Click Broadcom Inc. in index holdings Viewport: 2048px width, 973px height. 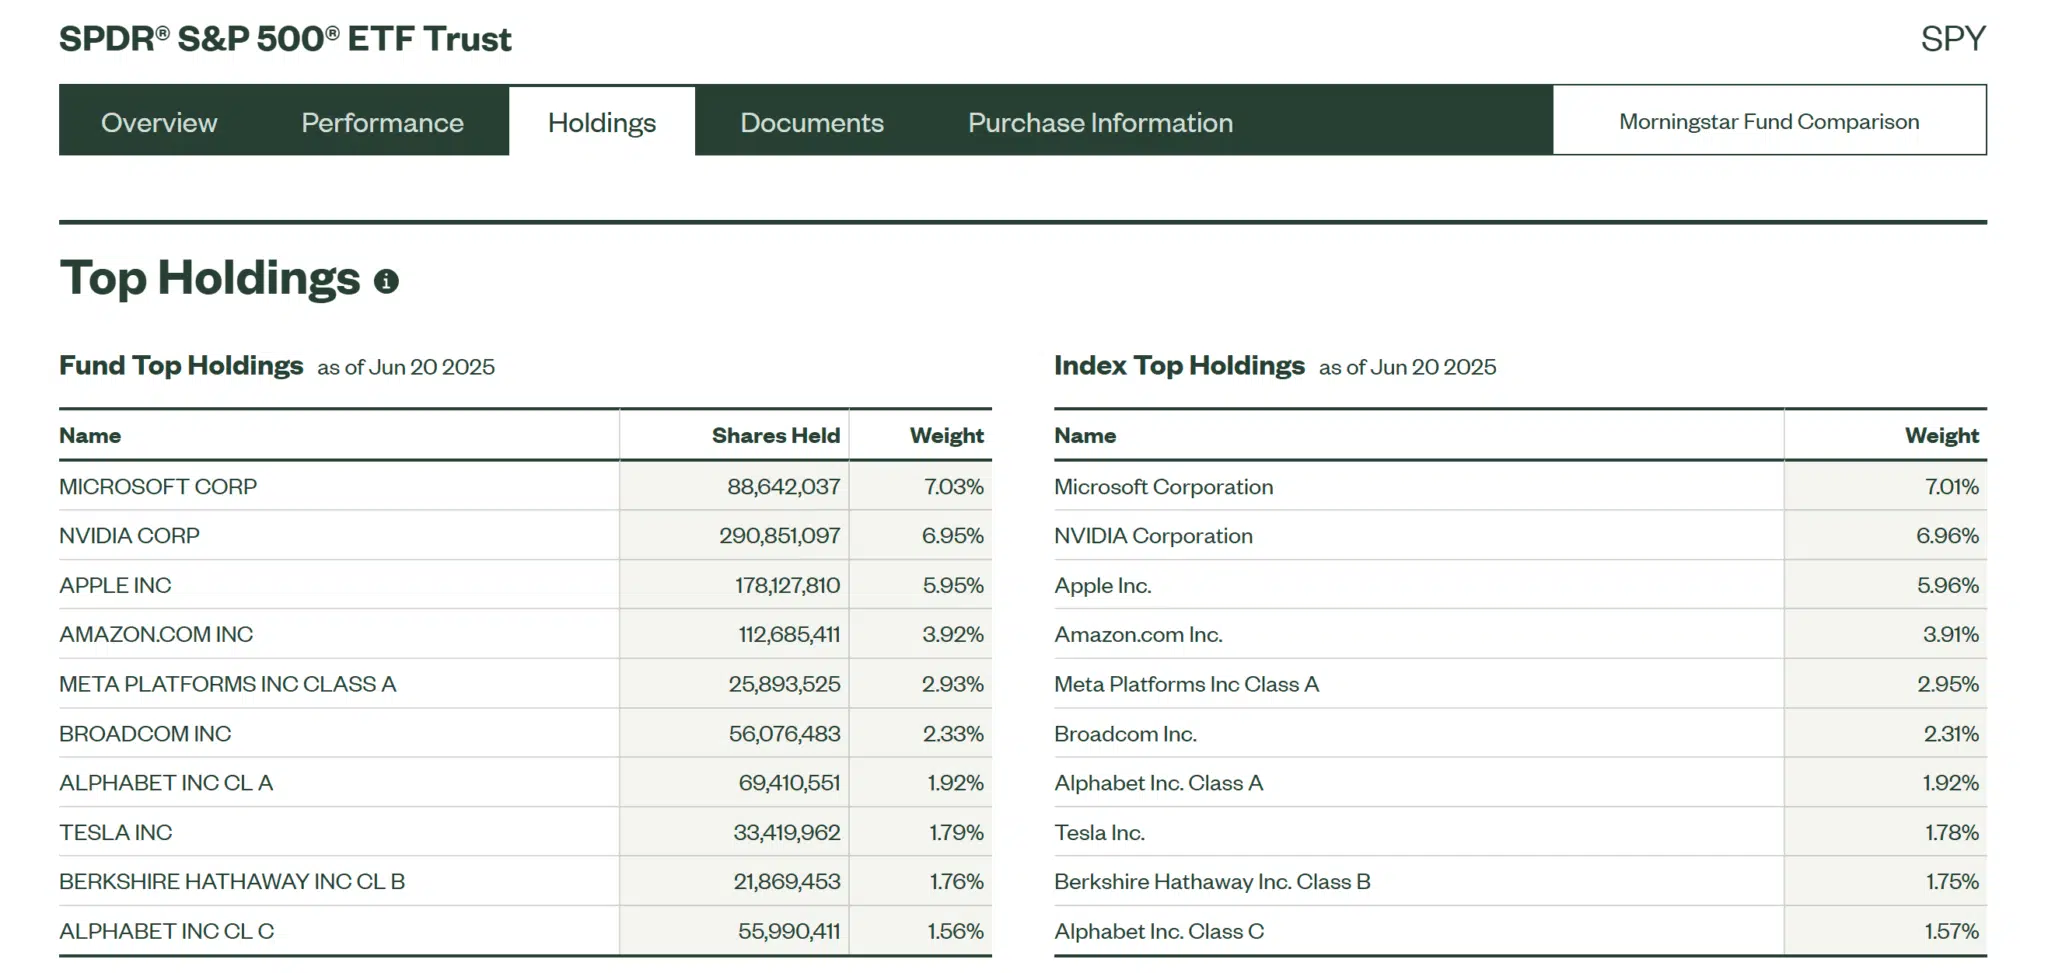click(1125, 733)
